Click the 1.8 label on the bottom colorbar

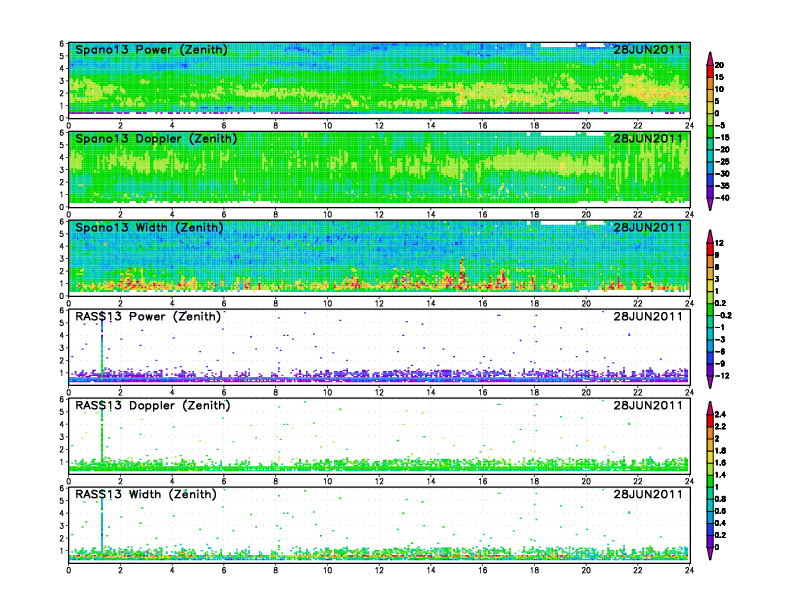(x=720, y=450)
